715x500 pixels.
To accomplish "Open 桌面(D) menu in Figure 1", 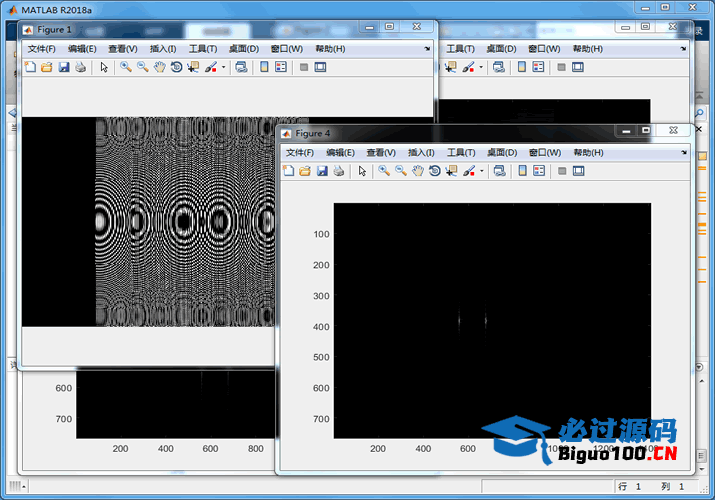I will click(x=244, y=49).
